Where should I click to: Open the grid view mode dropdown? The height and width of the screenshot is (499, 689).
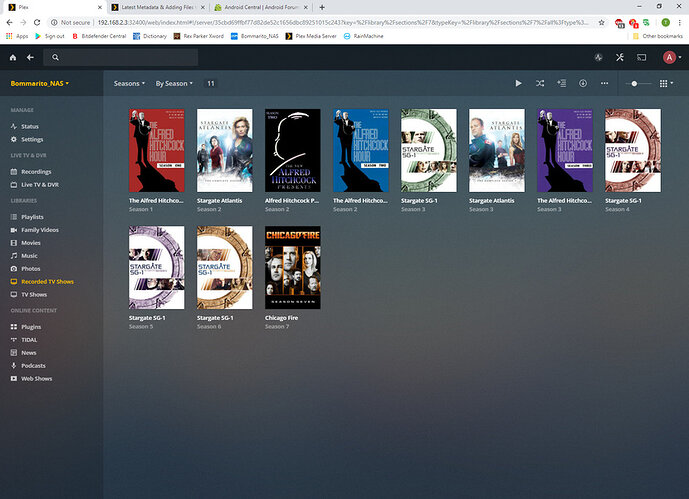coord(667,83)
